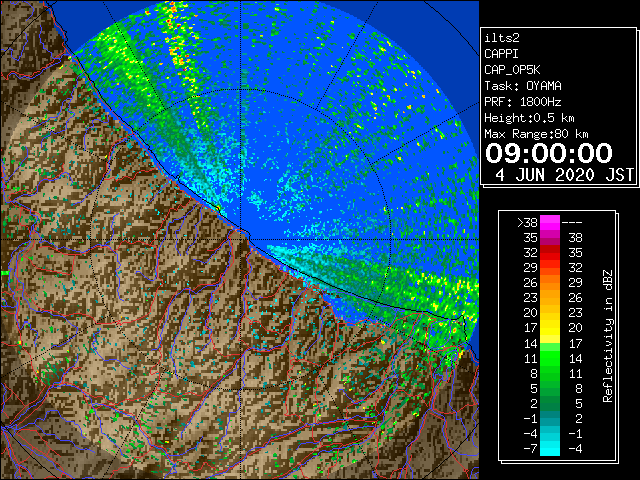The height and width of the screenshot is (480, 640).
Task: Click the 'Max Range:80 km' text
Action: coord(536,134)
